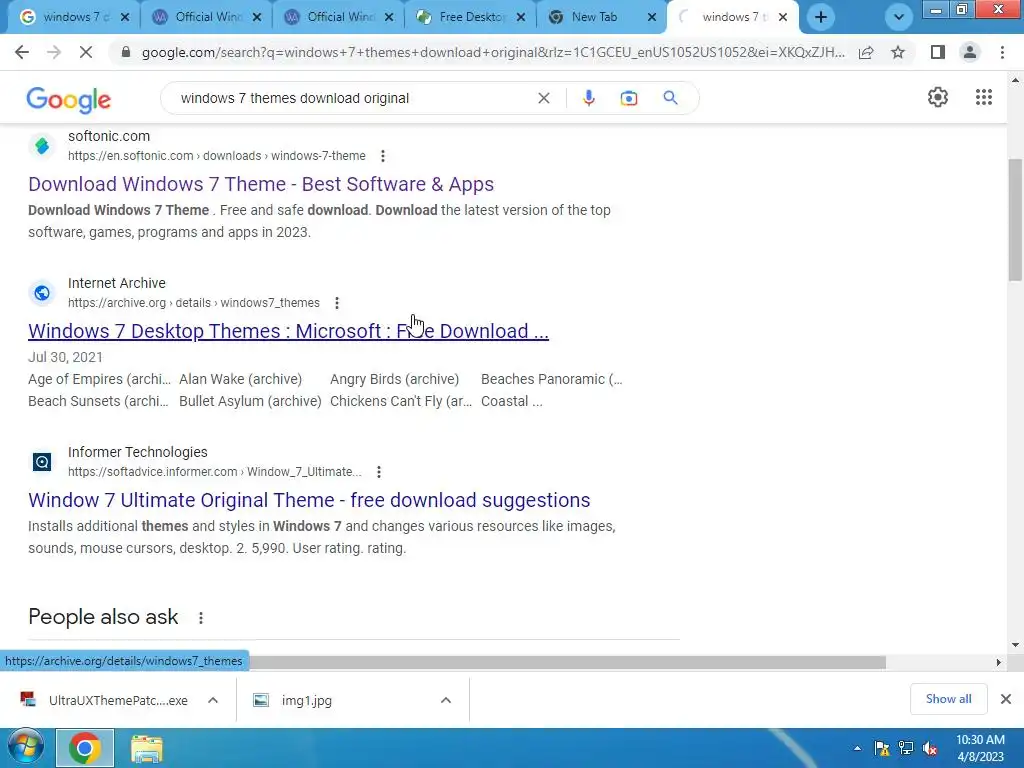The image size is (1024, 768).
Task: Open Download Windows 7 Theme softonic link
Action: point(261,184)
